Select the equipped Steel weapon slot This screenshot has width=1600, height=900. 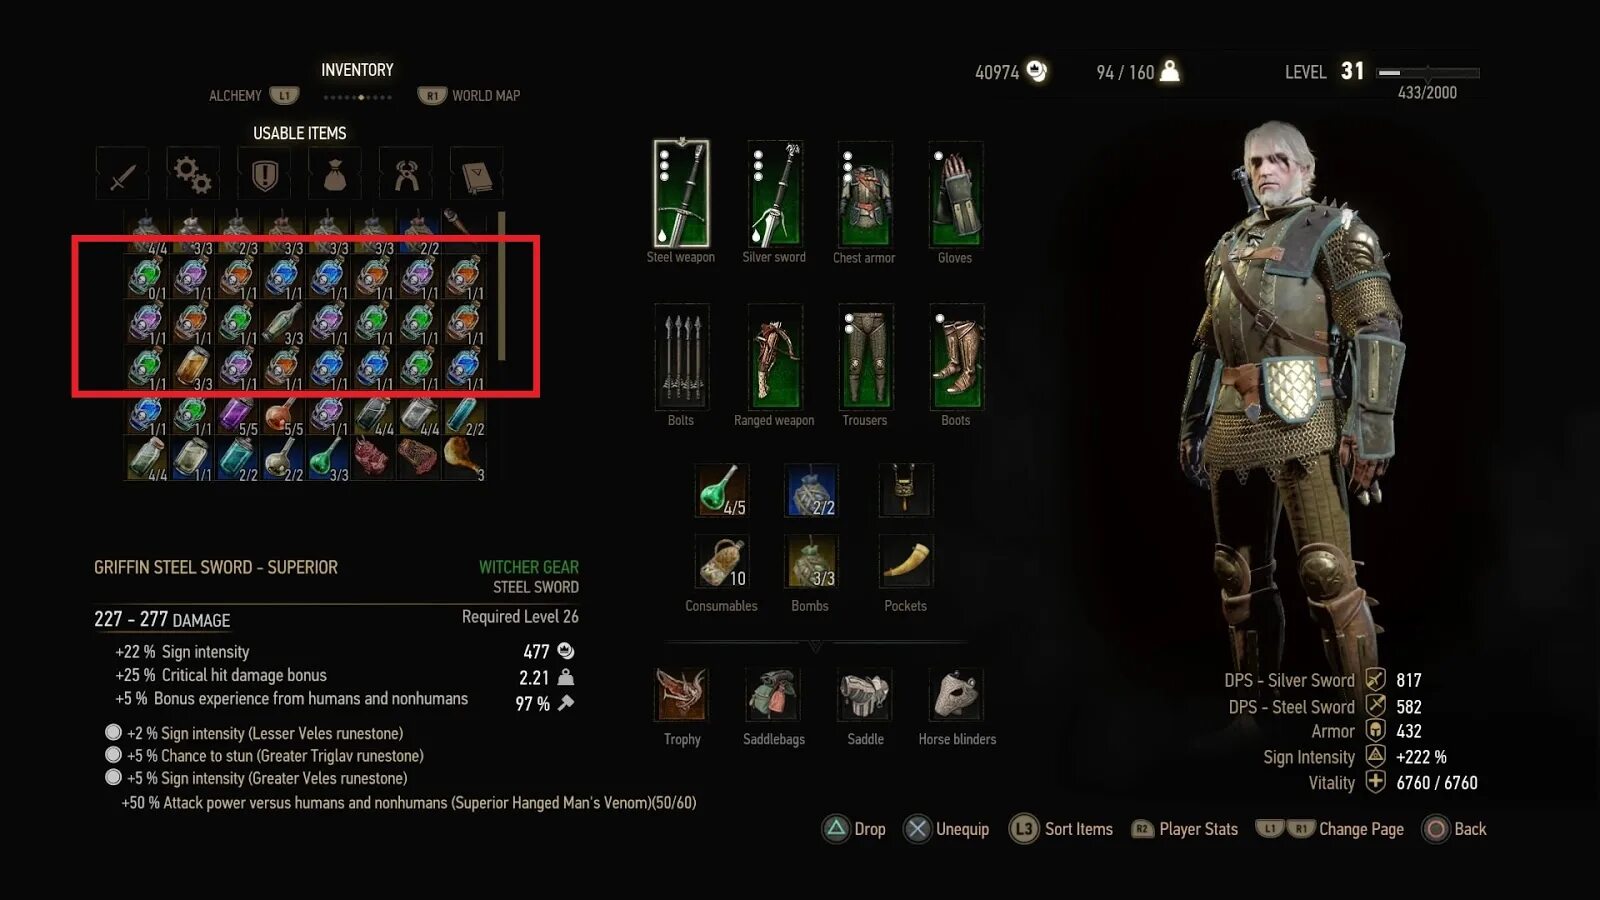point(681,193)
